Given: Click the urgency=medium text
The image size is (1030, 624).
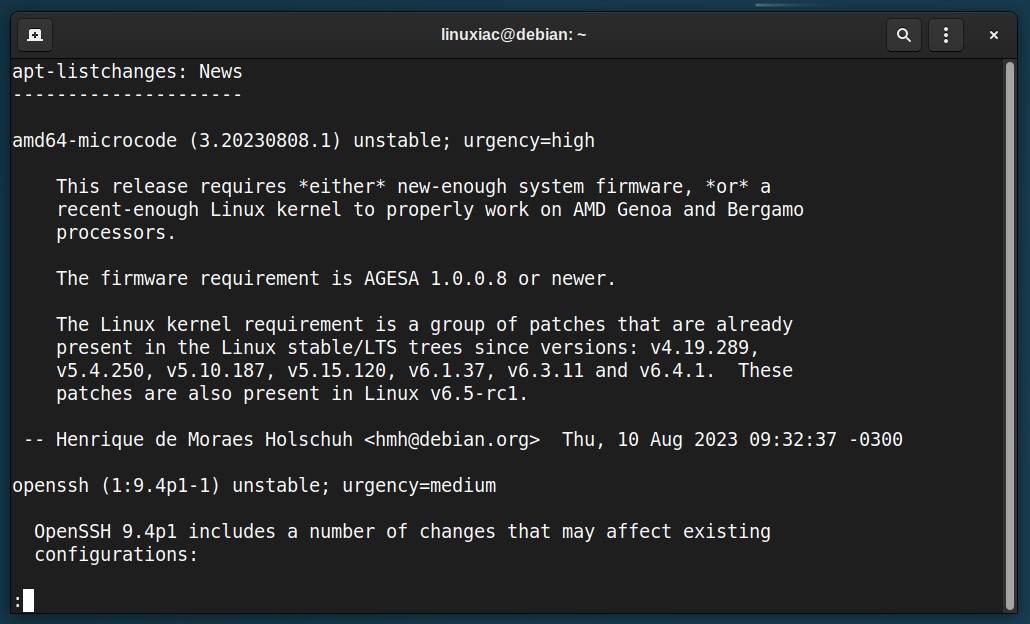Looking at the screenshot, I should (x=419, y=485).
